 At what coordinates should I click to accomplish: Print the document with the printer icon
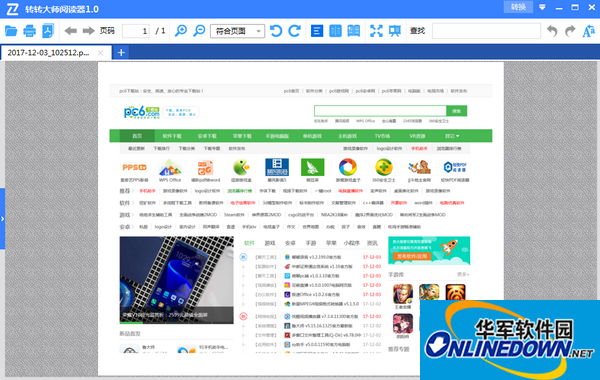coord(29,31)
